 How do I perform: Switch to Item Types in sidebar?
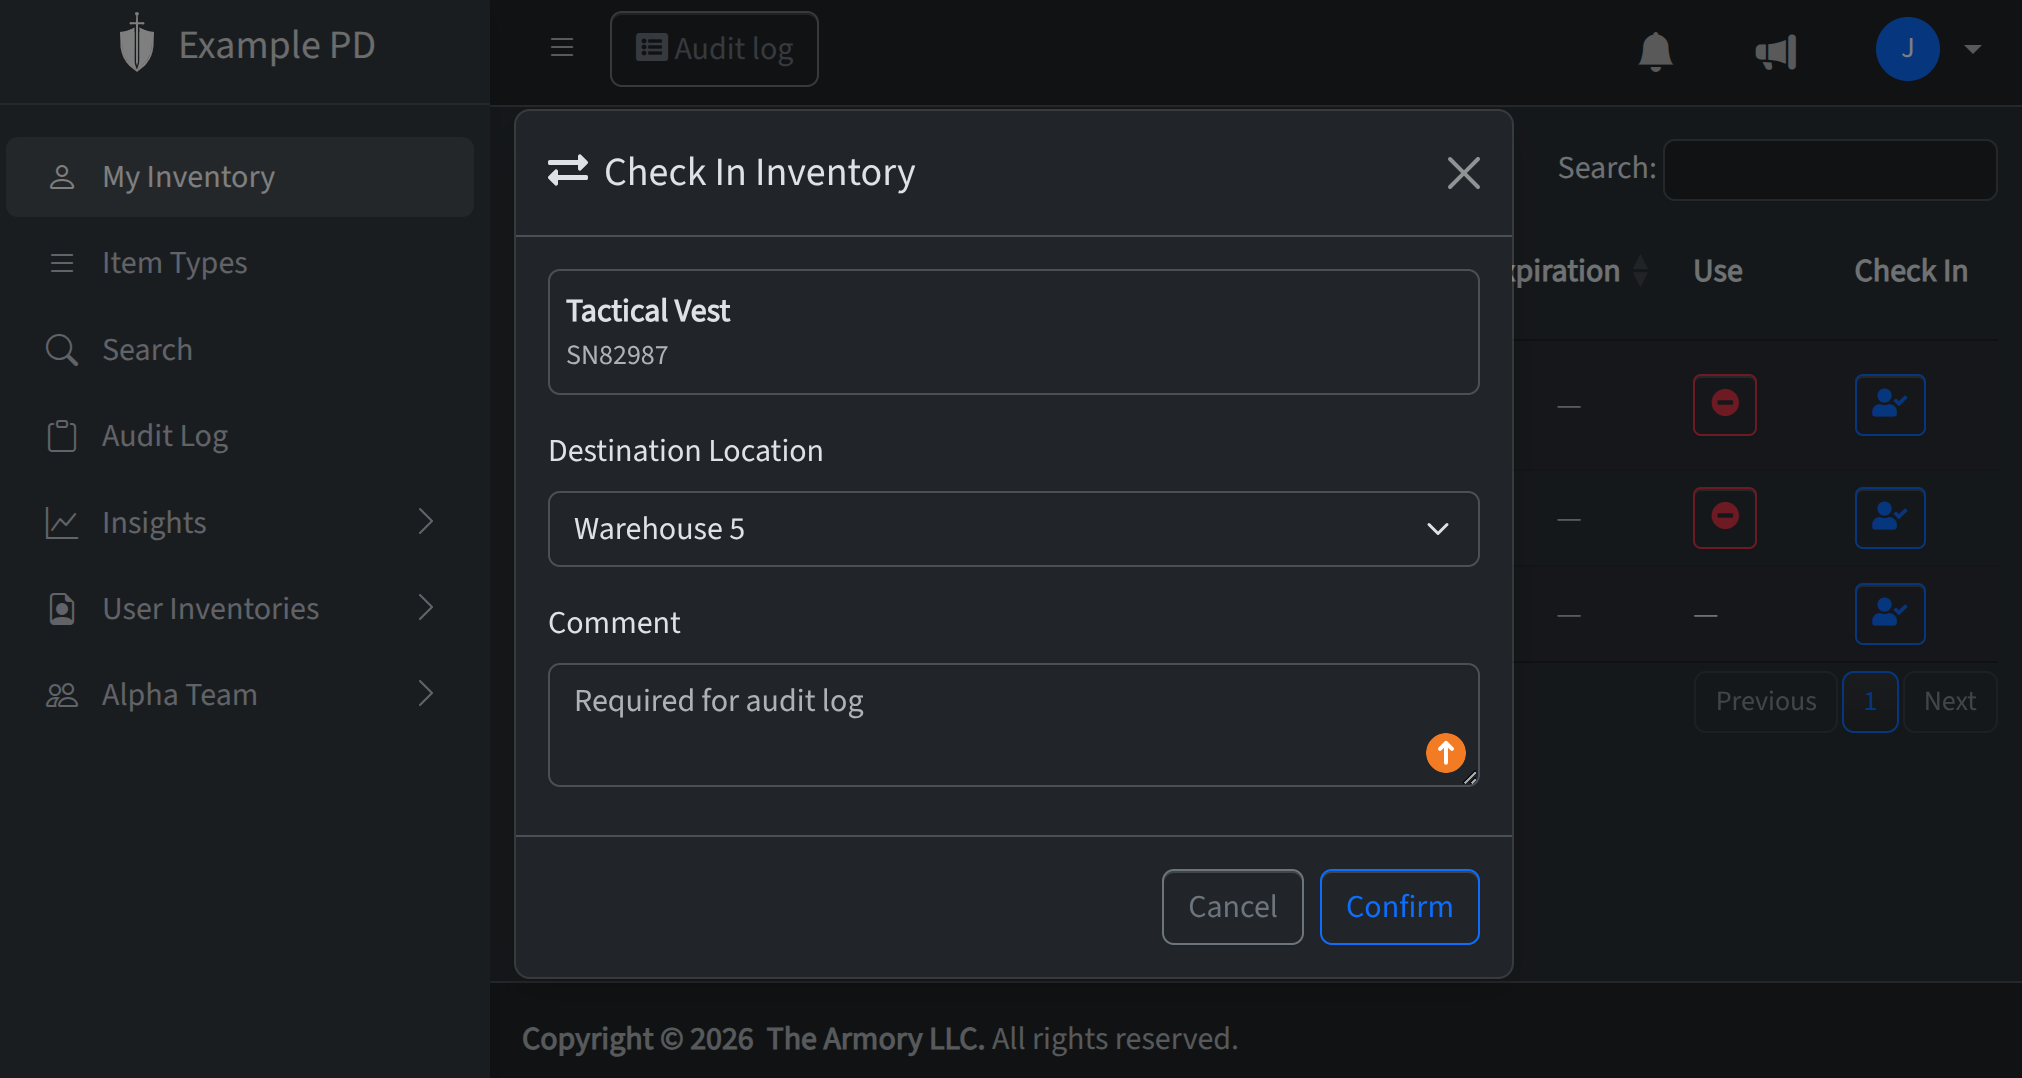(x=174, y=263)
